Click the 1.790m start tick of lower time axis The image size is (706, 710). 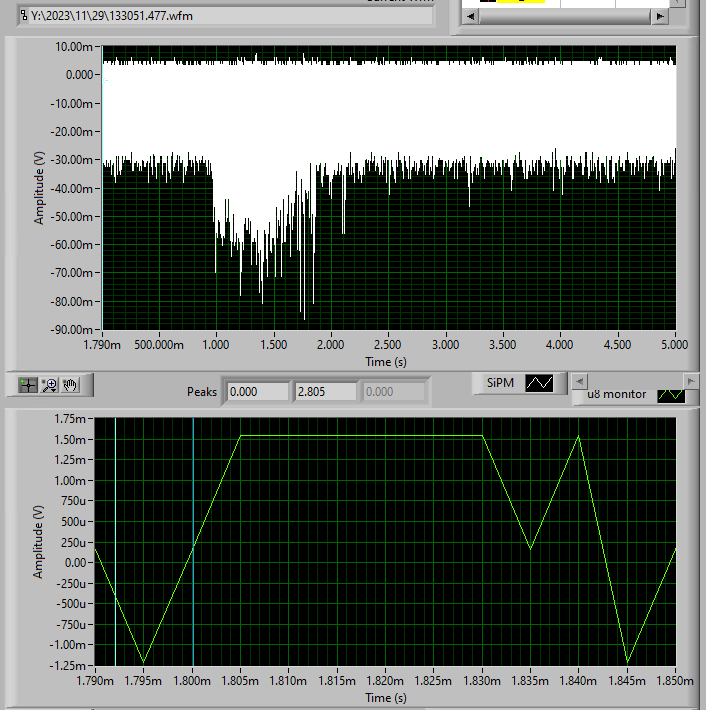95,681
